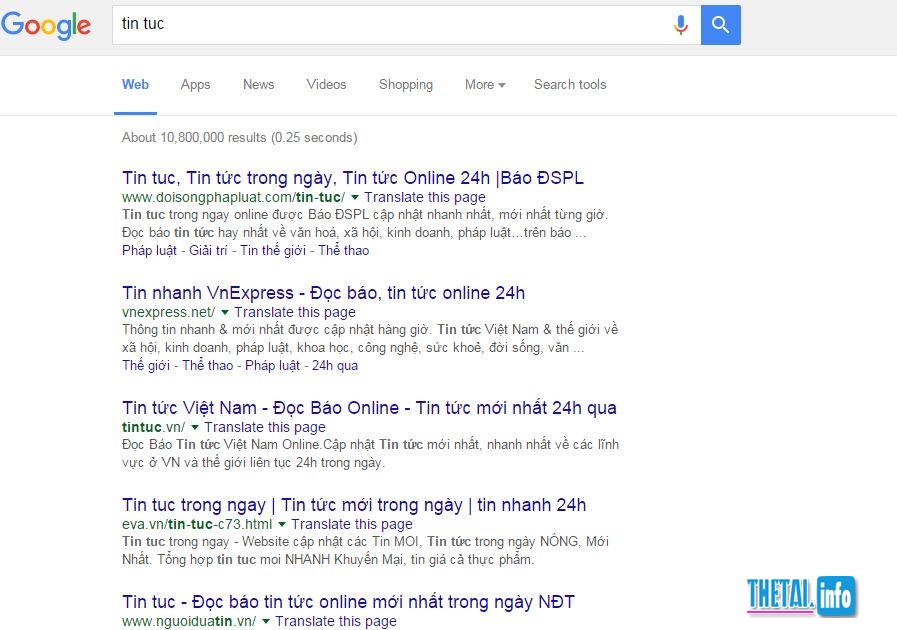Switch to the News tab
897x630 pixels.
(258, 85)
